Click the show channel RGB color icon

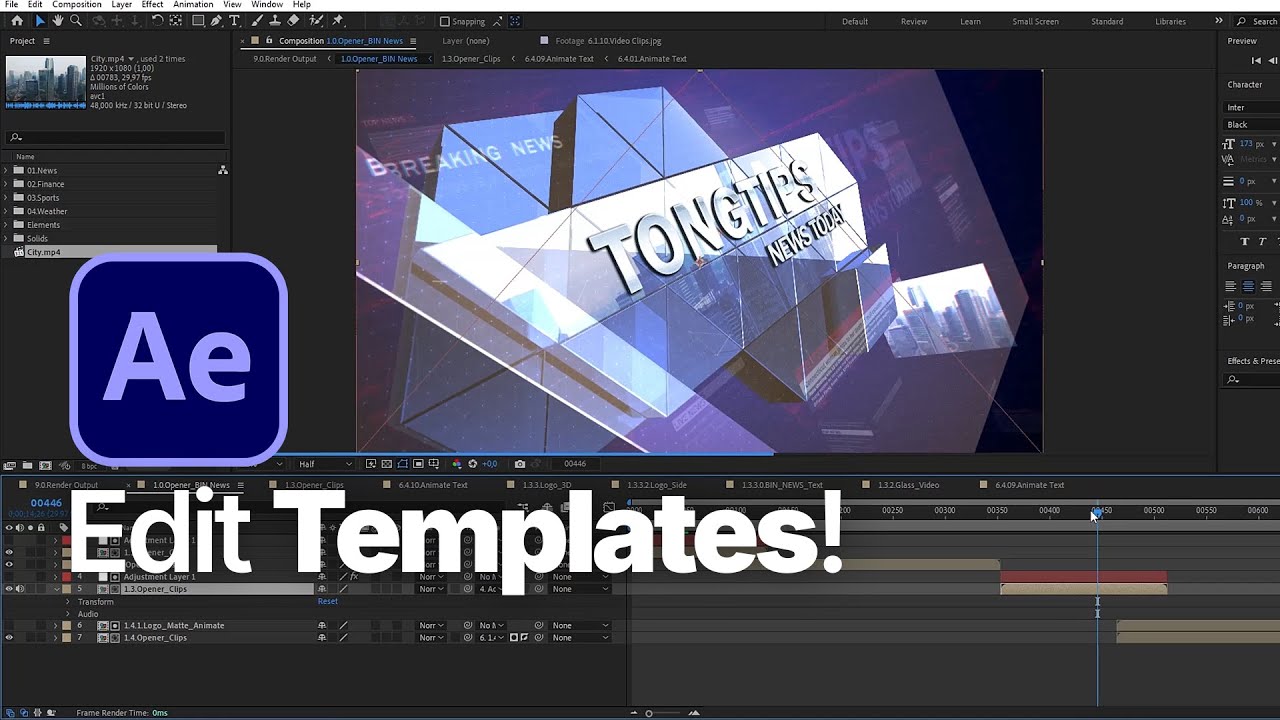pos(457,464)
